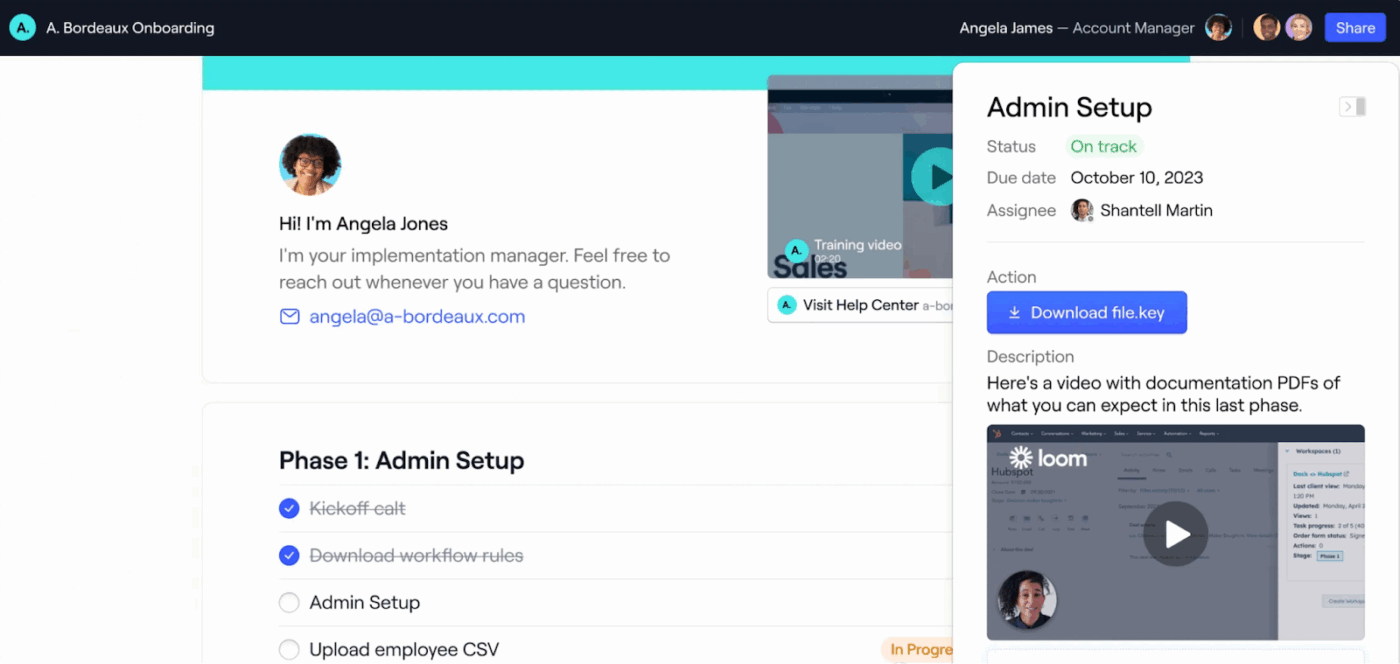The height and width of the screenshot is (664, 1400).
Task: Play the Loom walkthrough video
Action: click(x=1176, y=534)
